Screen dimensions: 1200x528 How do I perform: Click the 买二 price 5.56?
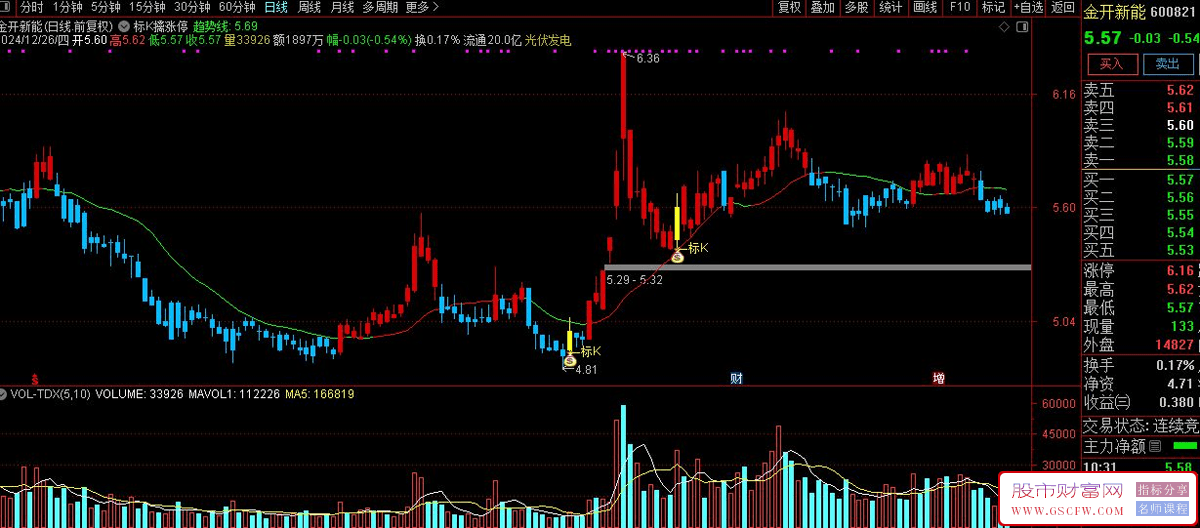pyautogui.click(x=1180, y=197)
